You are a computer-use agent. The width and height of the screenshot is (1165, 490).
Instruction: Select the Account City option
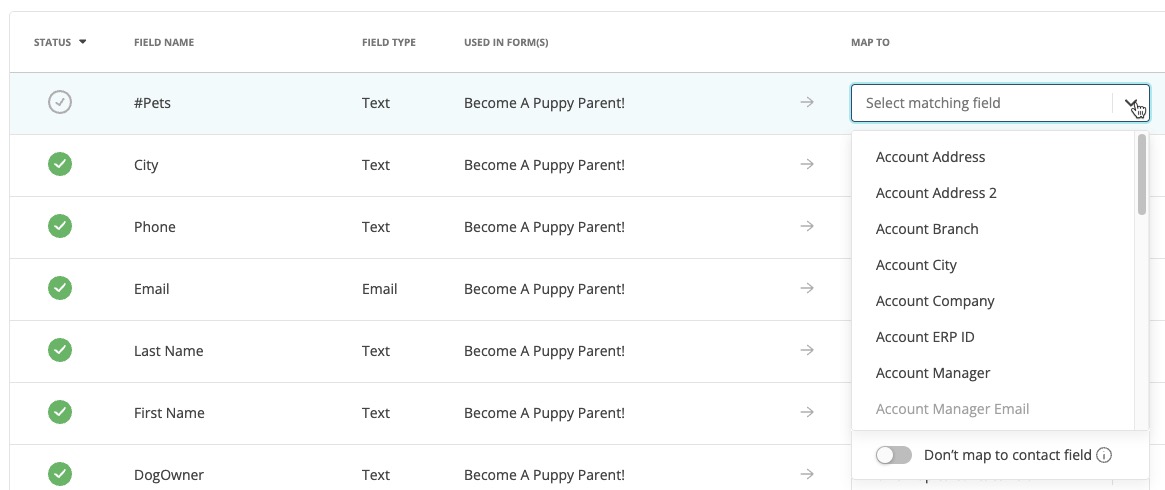[916, 265]
